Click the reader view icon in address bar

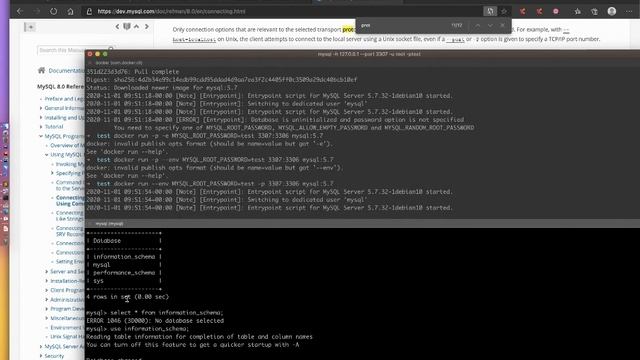[x=490, y=11]
